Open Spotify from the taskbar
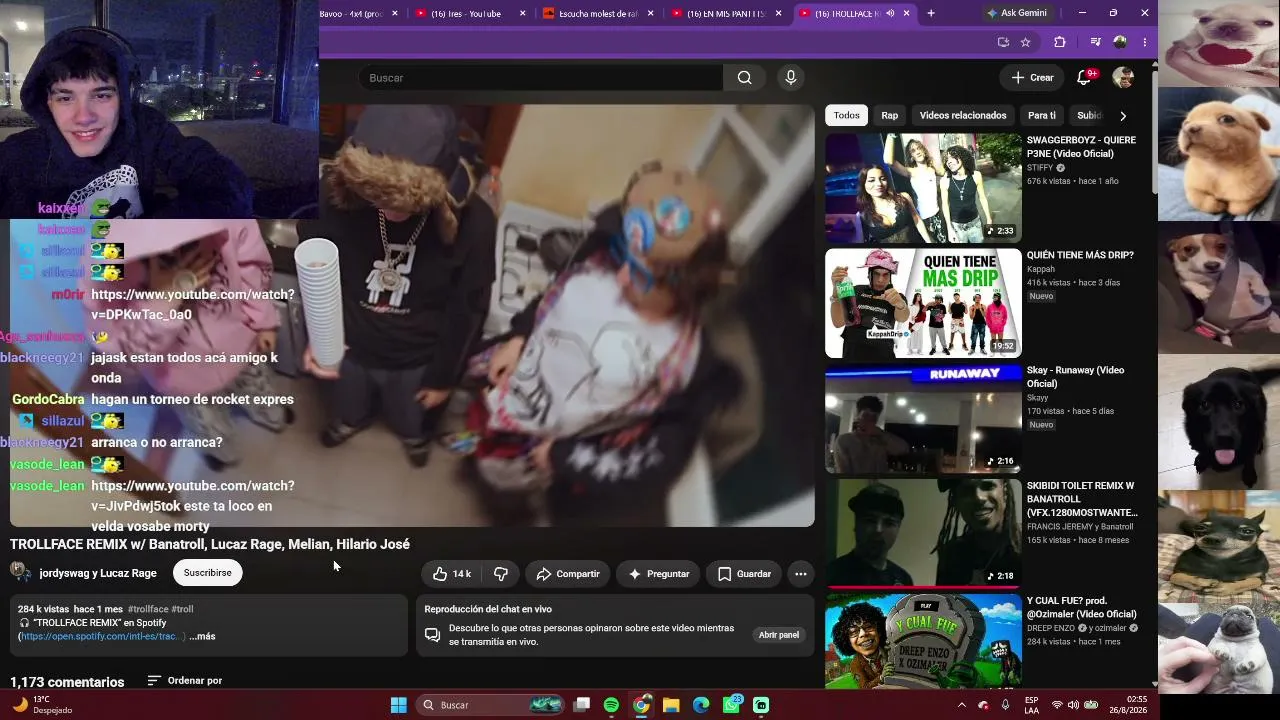The height and width of the screenshot is (720, 1280). 611,705
